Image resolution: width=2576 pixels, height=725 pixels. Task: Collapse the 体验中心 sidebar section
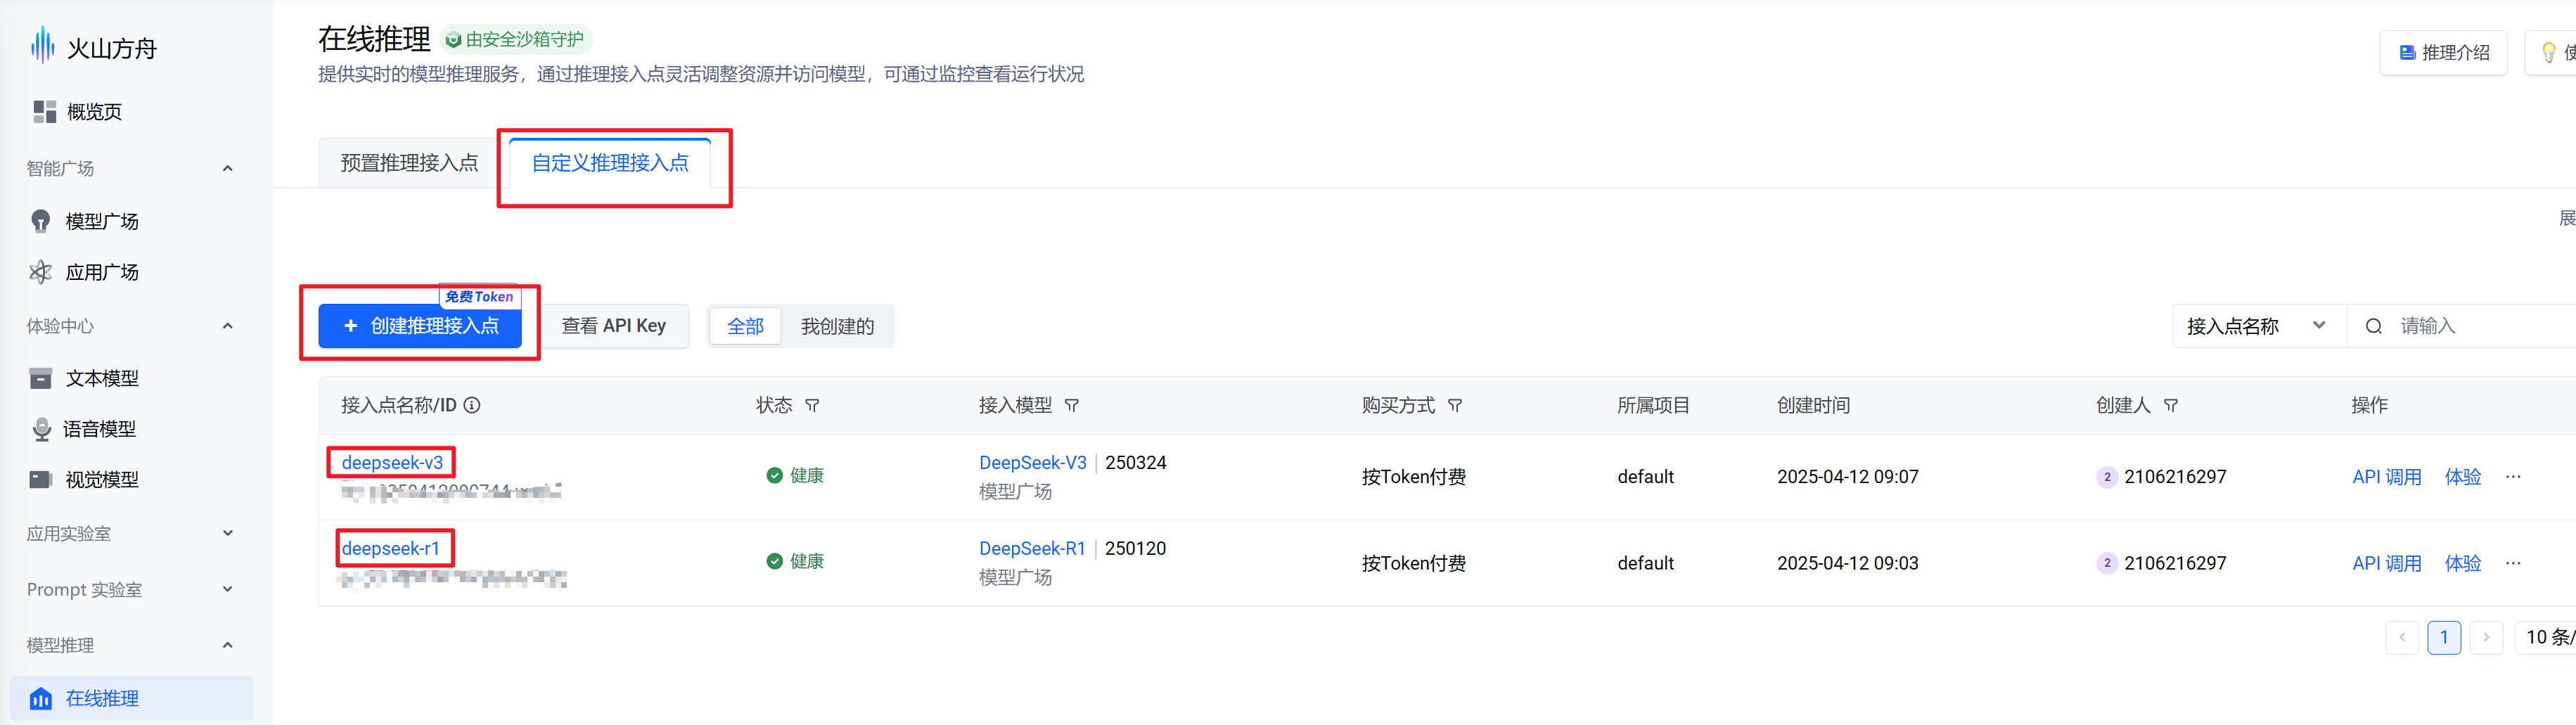[227, 326]
